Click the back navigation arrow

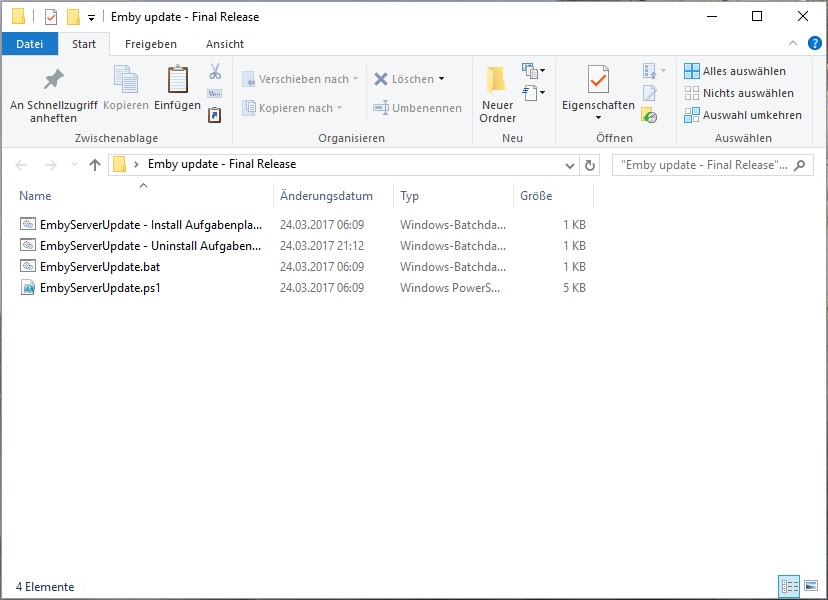tap(21, 165)
